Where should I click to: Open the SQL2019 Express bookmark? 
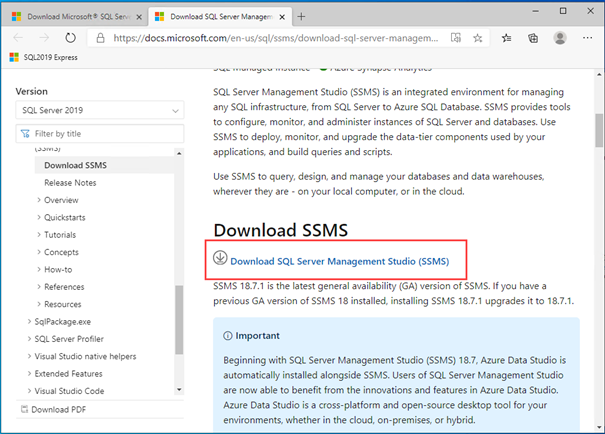pos(44,57)
